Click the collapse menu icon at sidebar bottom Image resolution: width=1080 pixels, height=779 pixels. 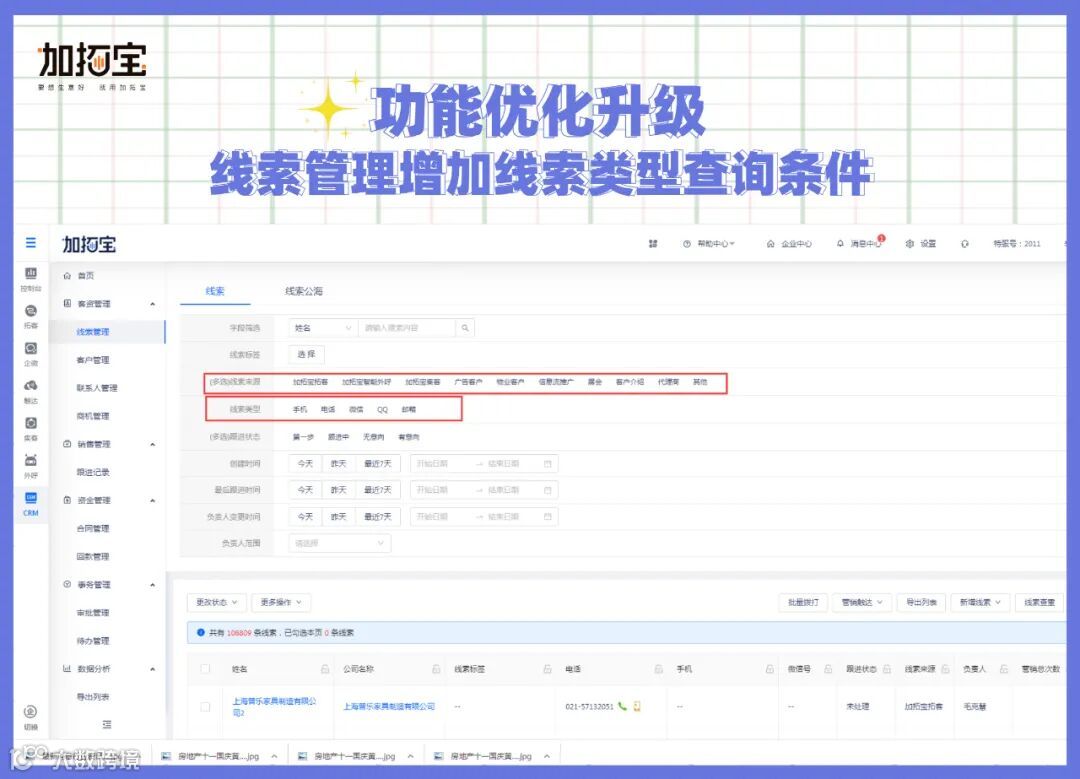coord(107,725)
